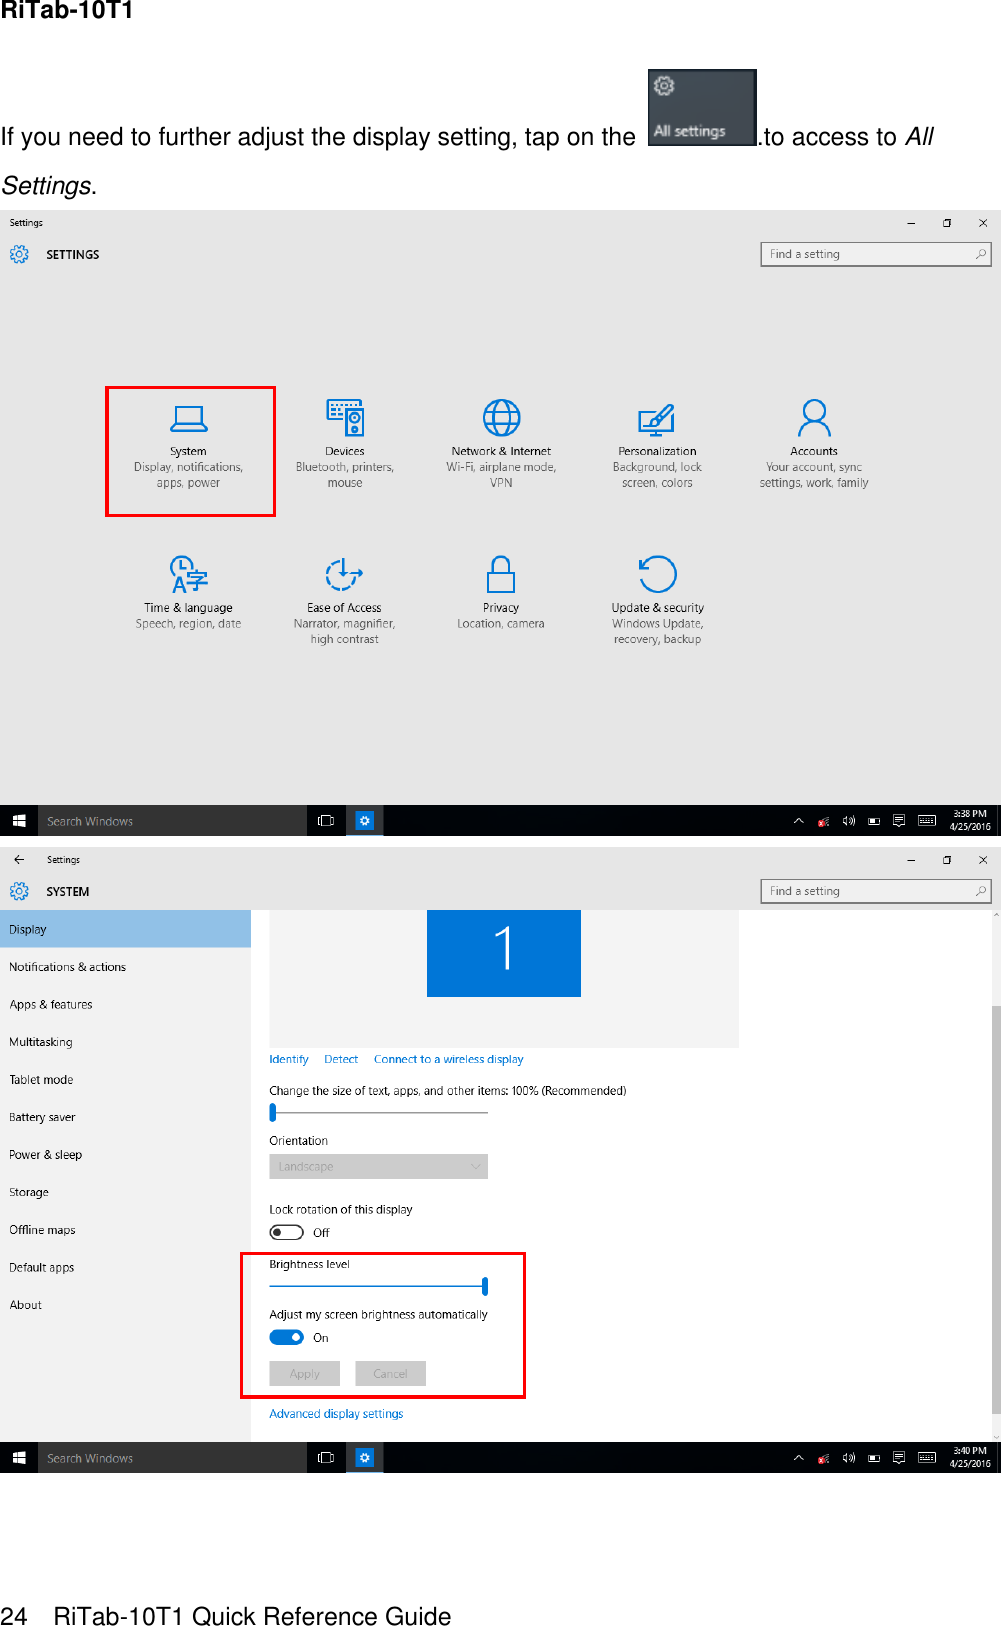Click the Apply button
The width and height of the screenshot is (1001, 1626).
pyautogui.click(x=304, y=1373)
